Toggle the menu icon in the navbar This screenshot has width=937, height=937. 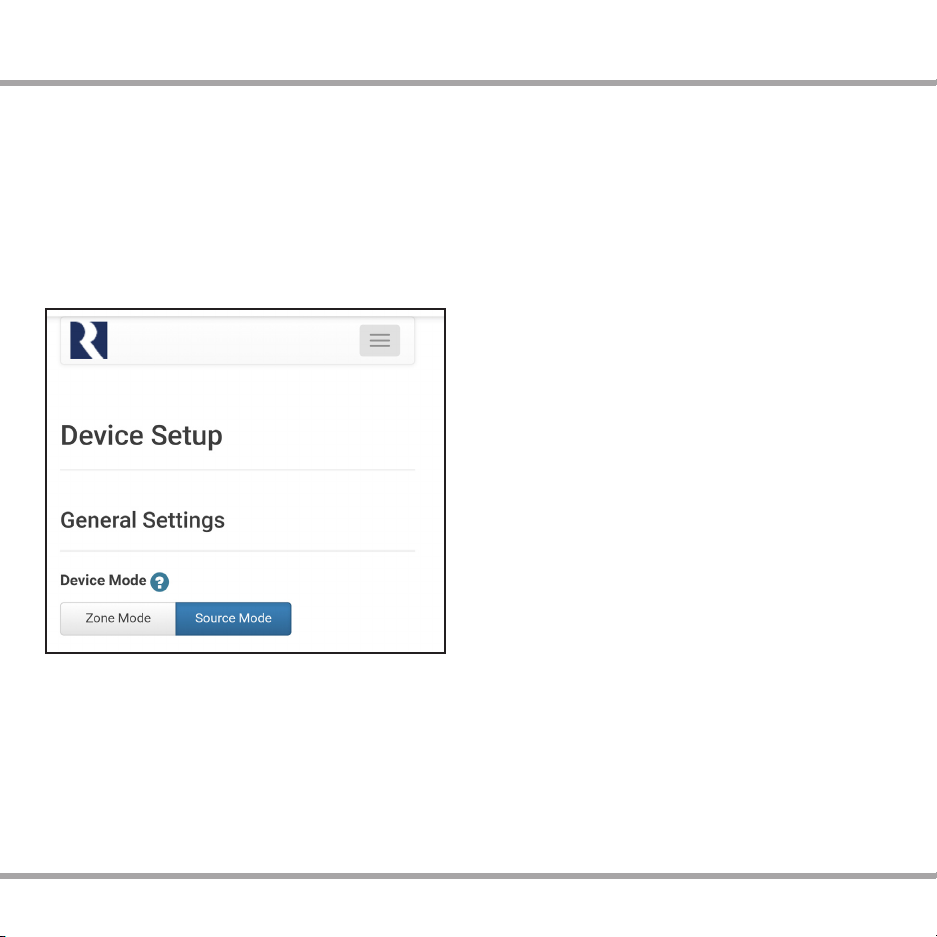point(379,341)
